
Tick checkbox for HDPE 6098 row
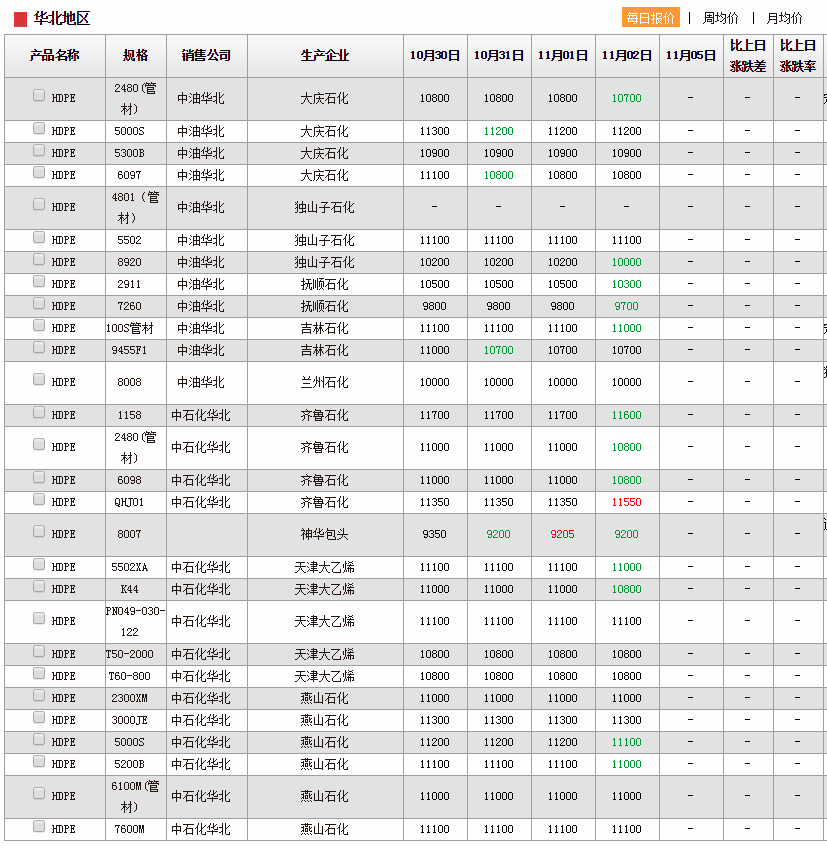coord(39,478)
